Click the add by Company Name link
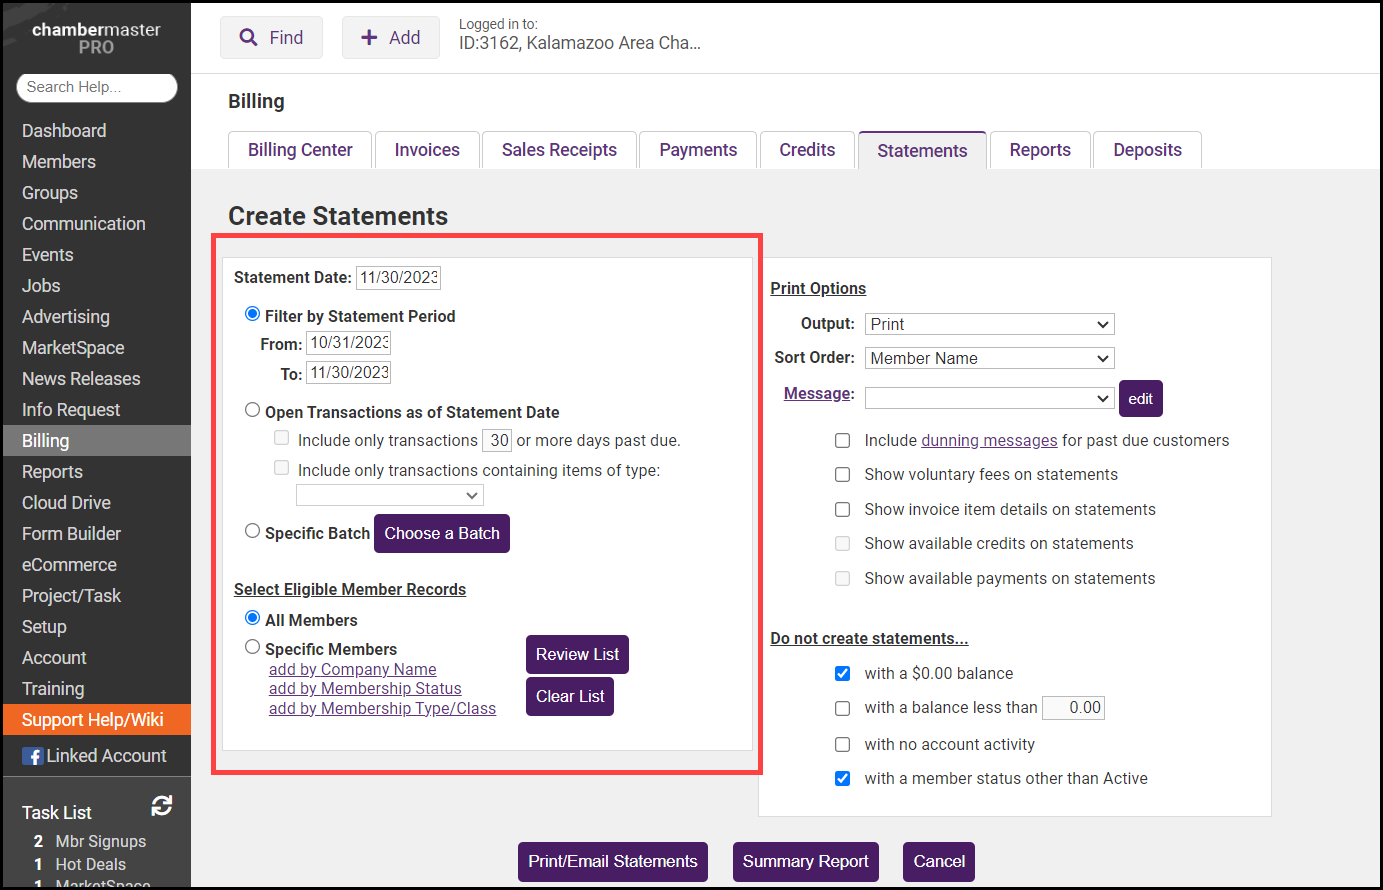1383x890 pixels. pos(352,670)
